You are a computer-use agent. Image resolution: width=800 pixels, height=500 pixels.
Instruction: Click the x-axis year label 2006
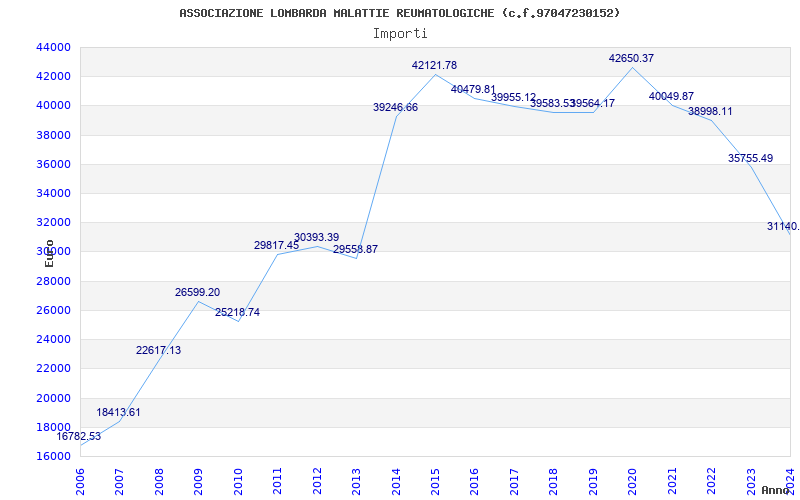(x=80, y=482)
